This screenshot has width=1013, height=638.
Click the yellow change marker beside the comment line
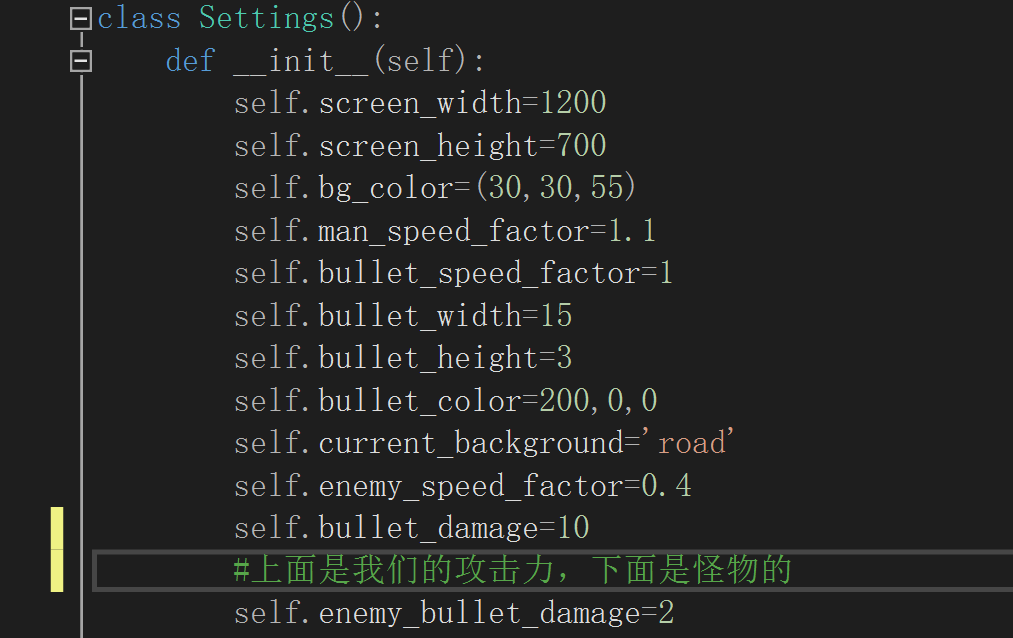coord(57,571)
